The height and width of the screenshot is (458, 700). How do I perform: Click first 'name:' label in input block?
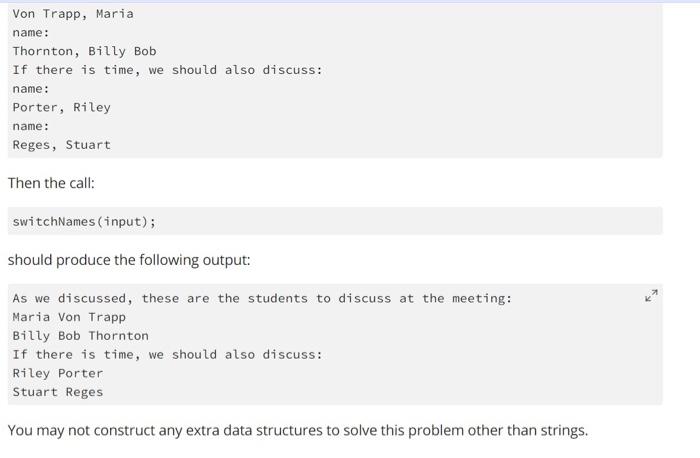tap(31, 33)
